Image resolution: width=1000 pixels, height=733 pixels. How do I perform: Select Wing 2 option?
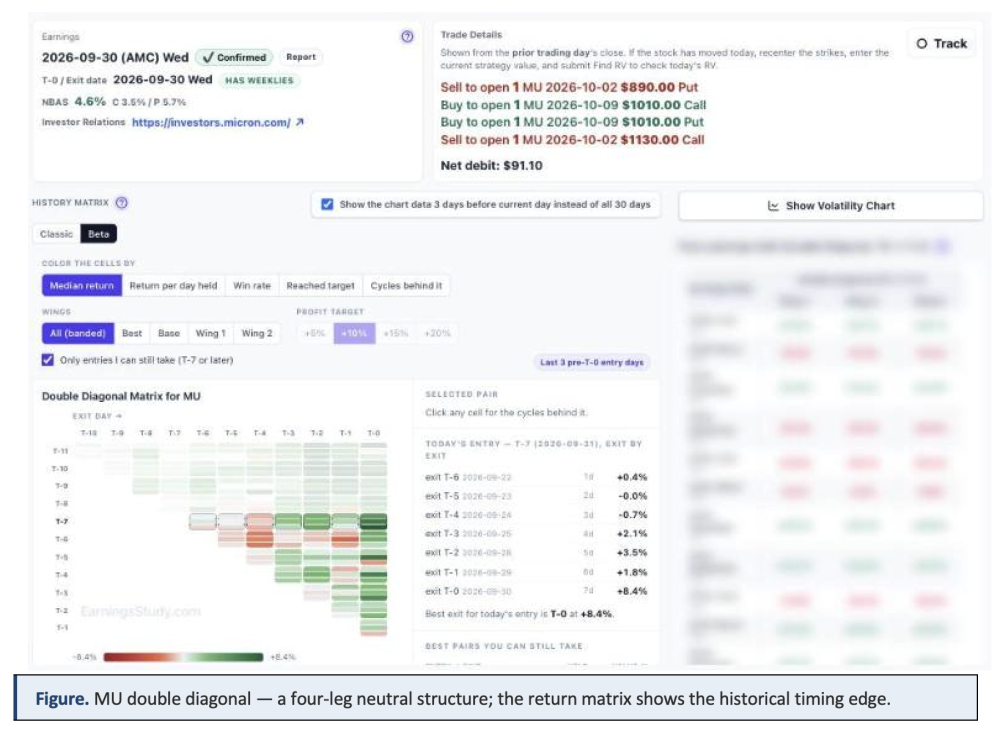[x=257, y=333]
